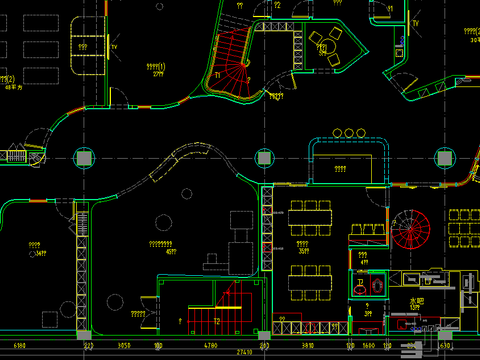Click the 6380 dimension value
480x360 pixels.
click(19, 346)
